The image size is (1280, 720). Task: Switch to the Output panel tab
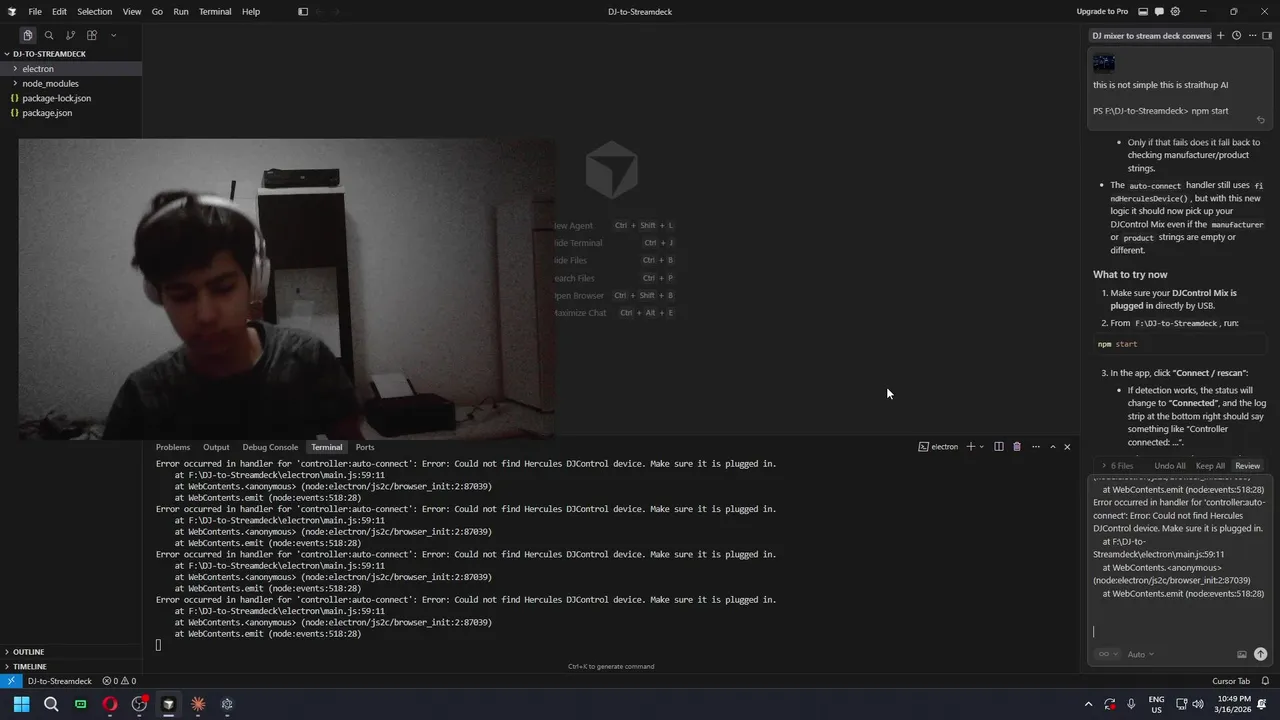[x=216, y=447]
